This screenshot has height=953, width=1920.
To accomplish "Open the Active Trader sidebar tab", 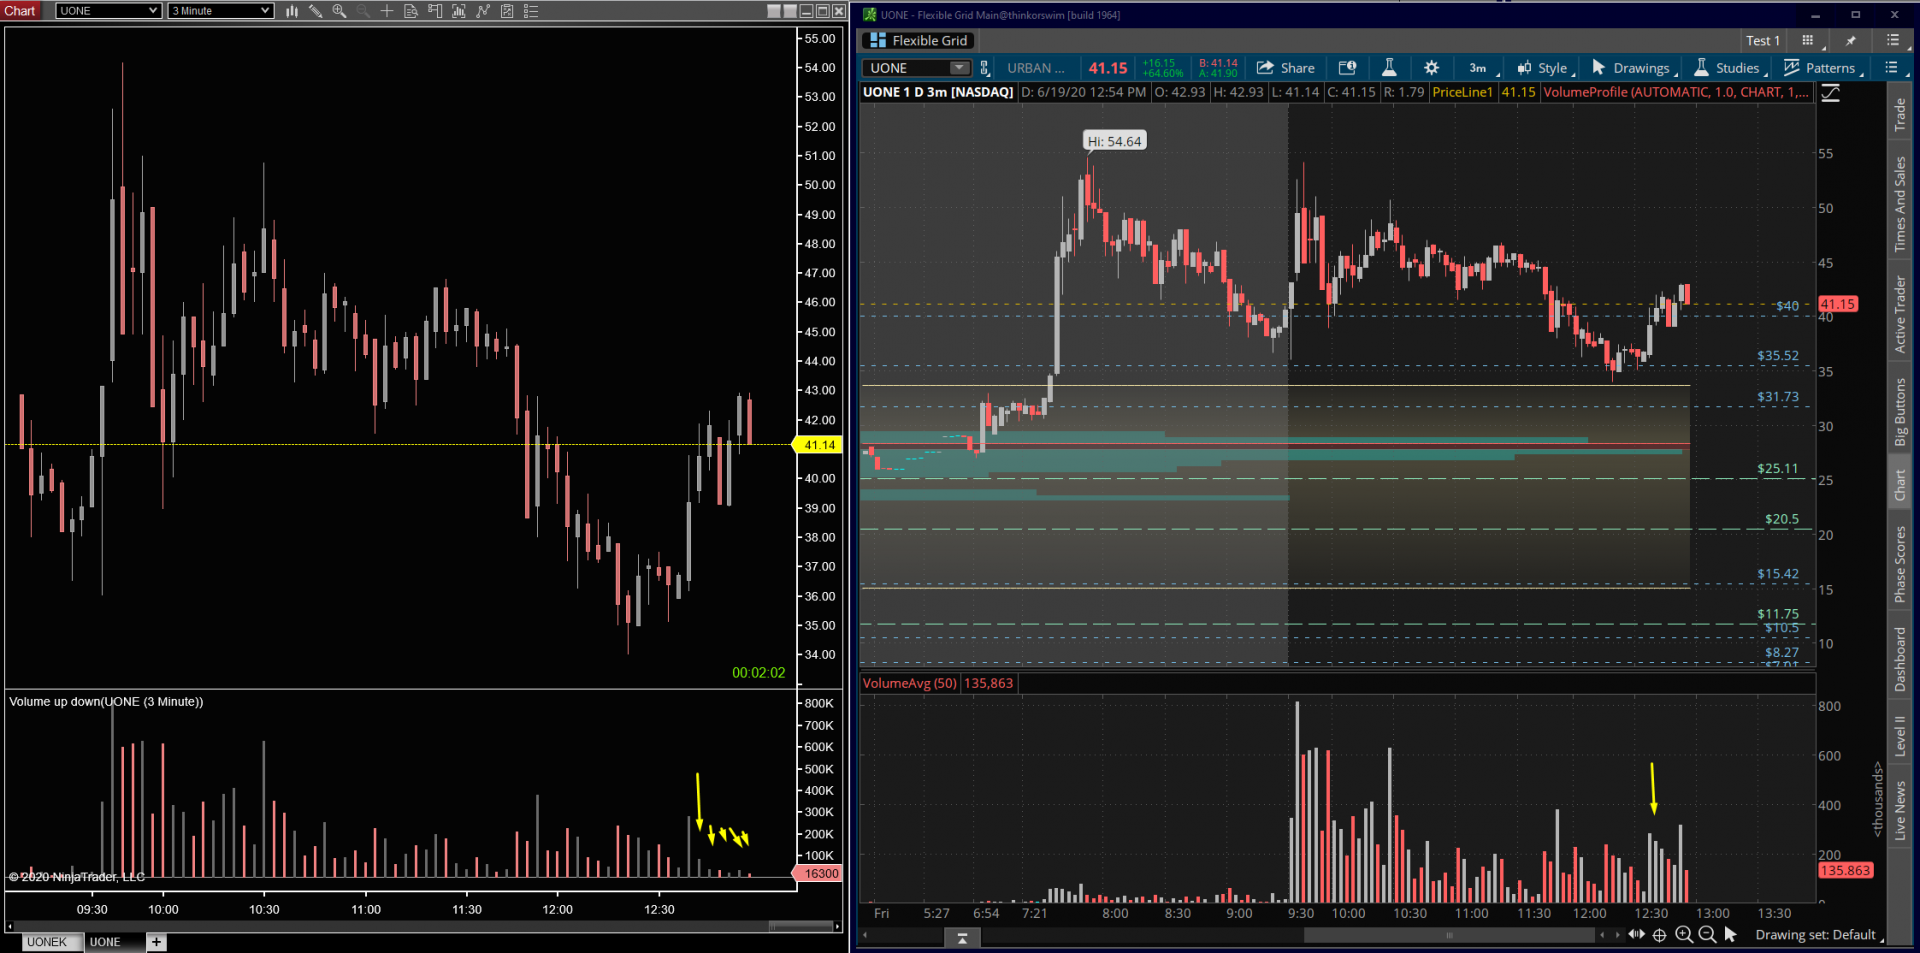I will tap(1900, 313).
